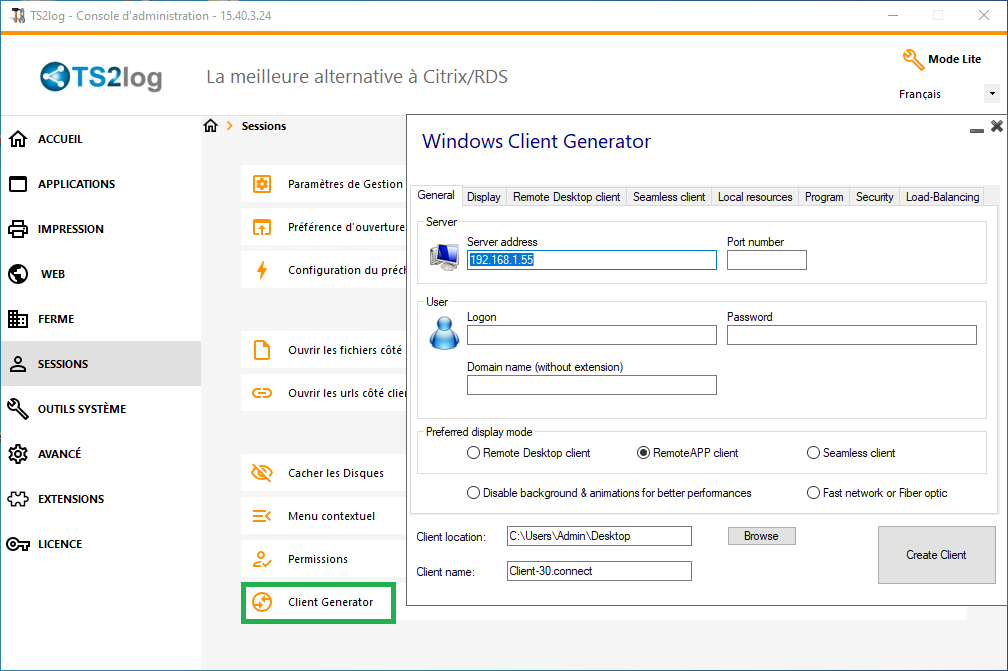The height and width of the screenshot is (671, 1008).
Task: Click the Permissions user-check icon
Action: tap(262, 559)
